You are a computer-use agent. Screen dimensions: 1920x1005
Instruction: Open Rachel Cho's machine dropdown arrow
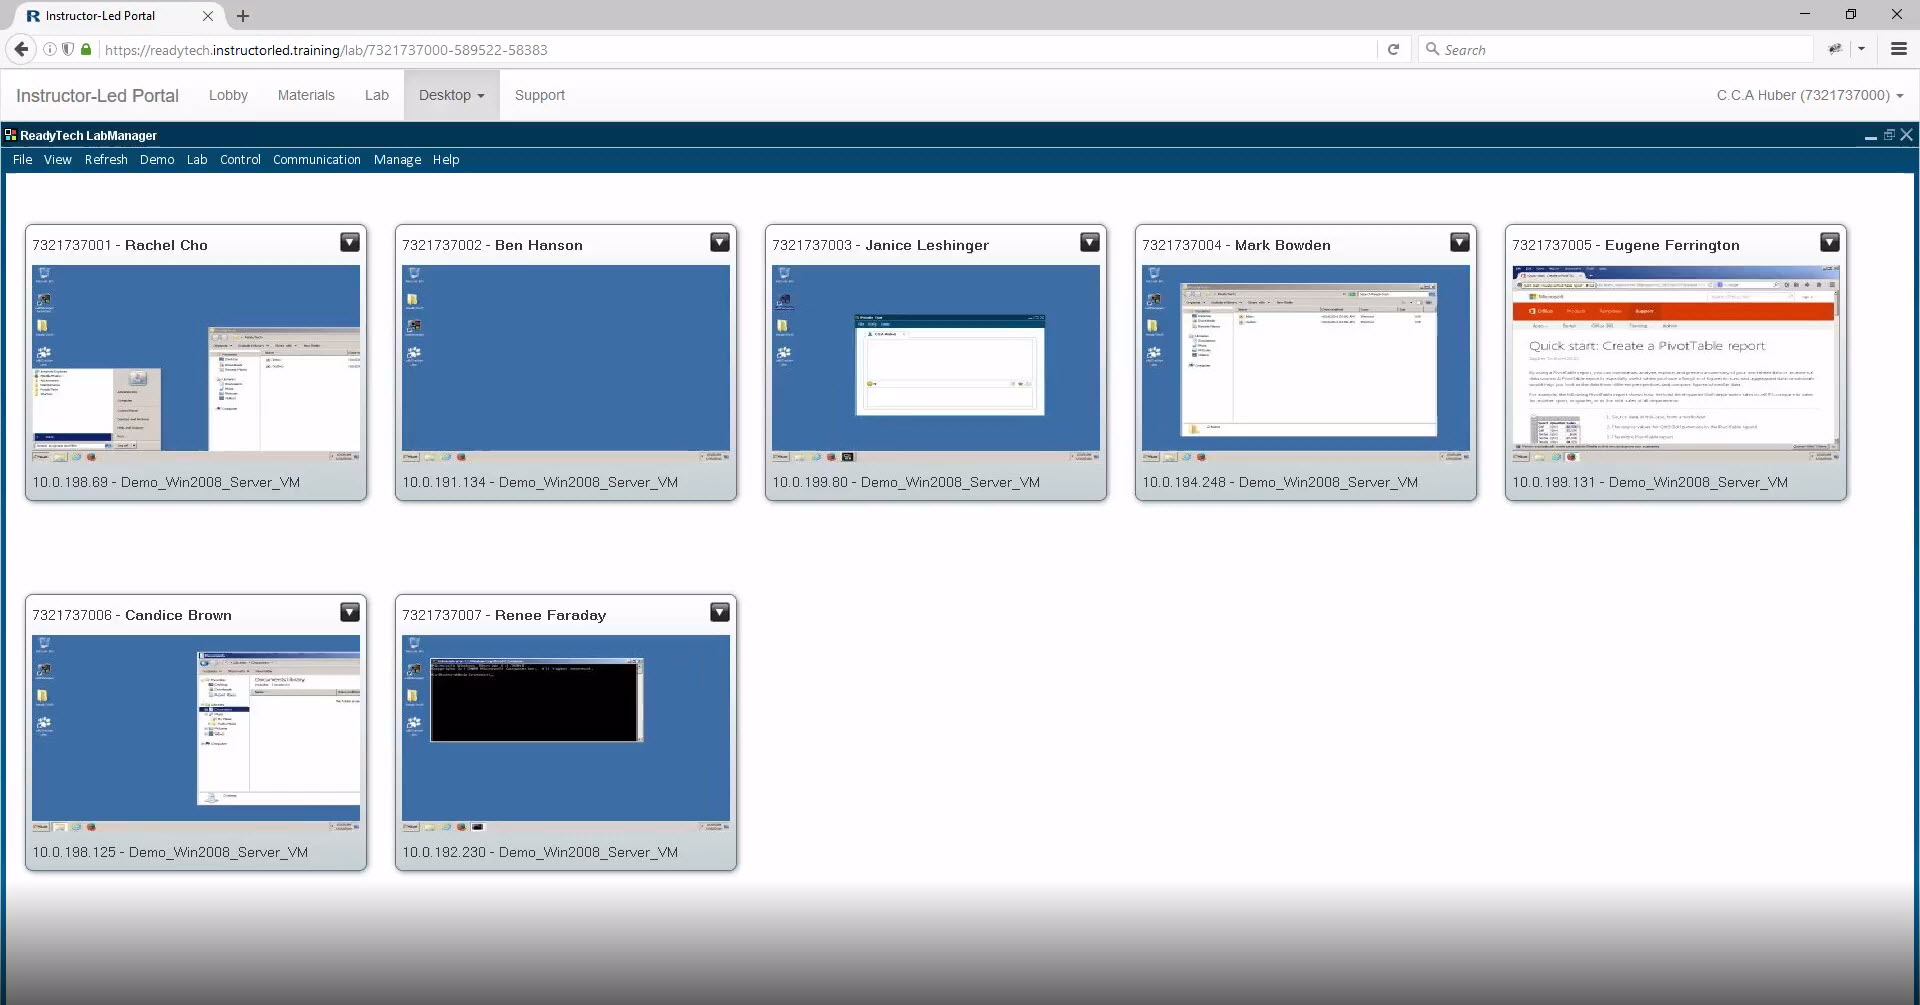click(x=350, y=242)
